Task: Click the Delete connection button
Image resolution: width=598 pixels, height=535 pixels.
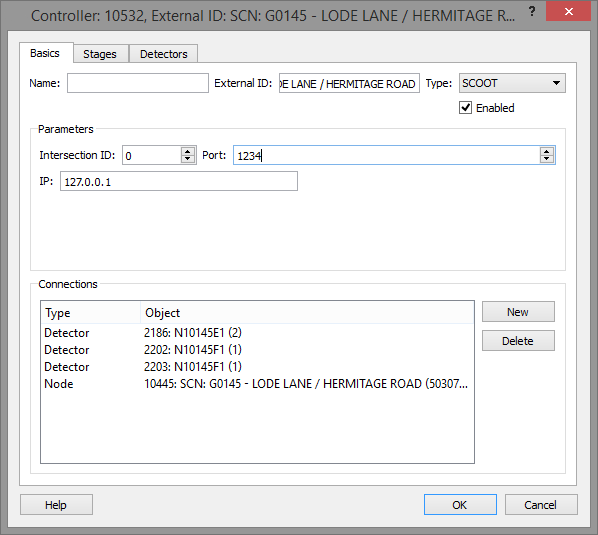Action: (x=518, y=341)
